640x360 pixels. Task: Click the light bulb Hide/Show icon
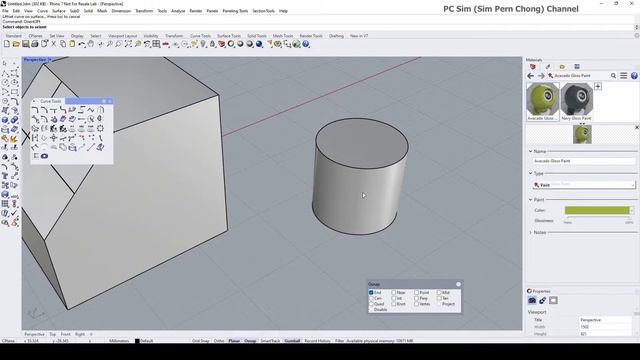coord(203,44)
